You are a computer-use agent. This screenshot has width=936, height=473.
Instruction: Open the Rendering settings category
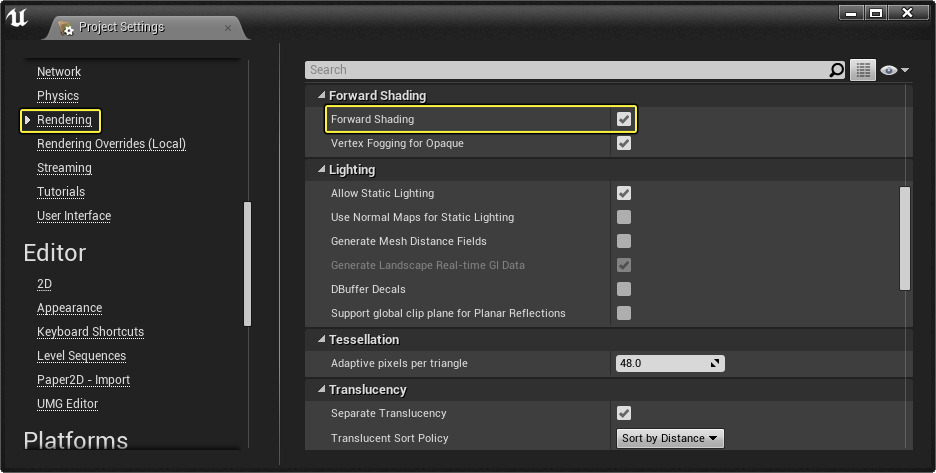[x=64, y=120]
